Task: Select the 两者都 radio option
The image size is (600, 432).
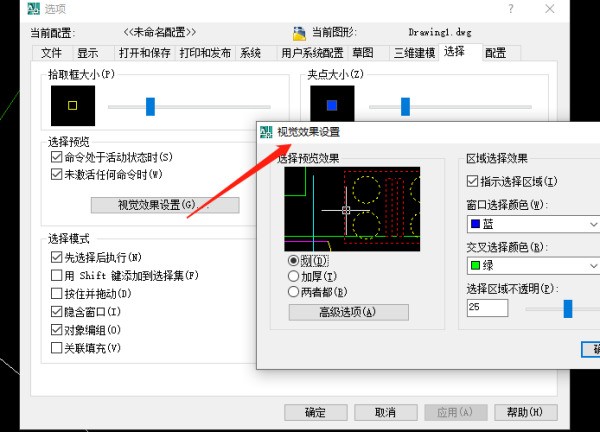Action: [x=293, y=292]
